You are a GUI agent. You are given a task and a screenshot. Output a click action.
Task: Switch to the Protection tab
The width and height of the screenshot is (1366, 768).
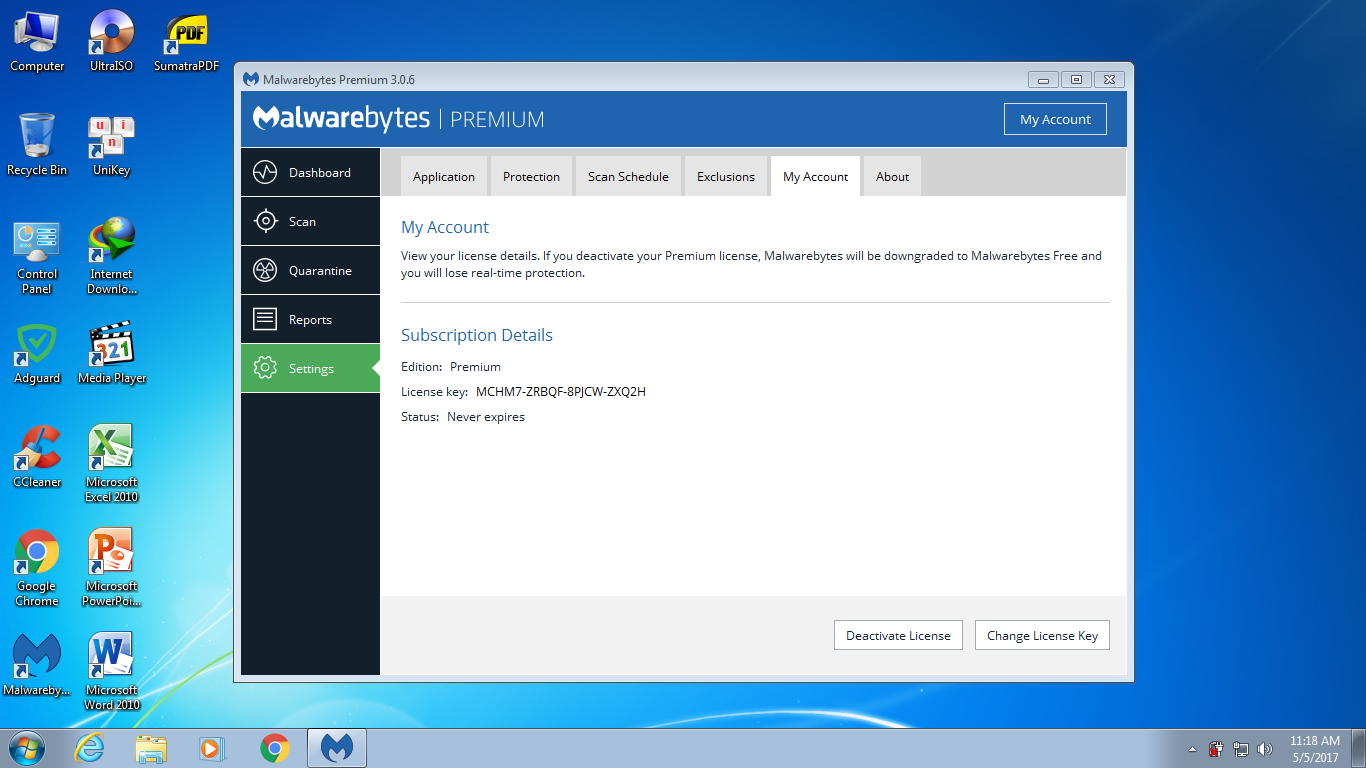click(531, 176)
